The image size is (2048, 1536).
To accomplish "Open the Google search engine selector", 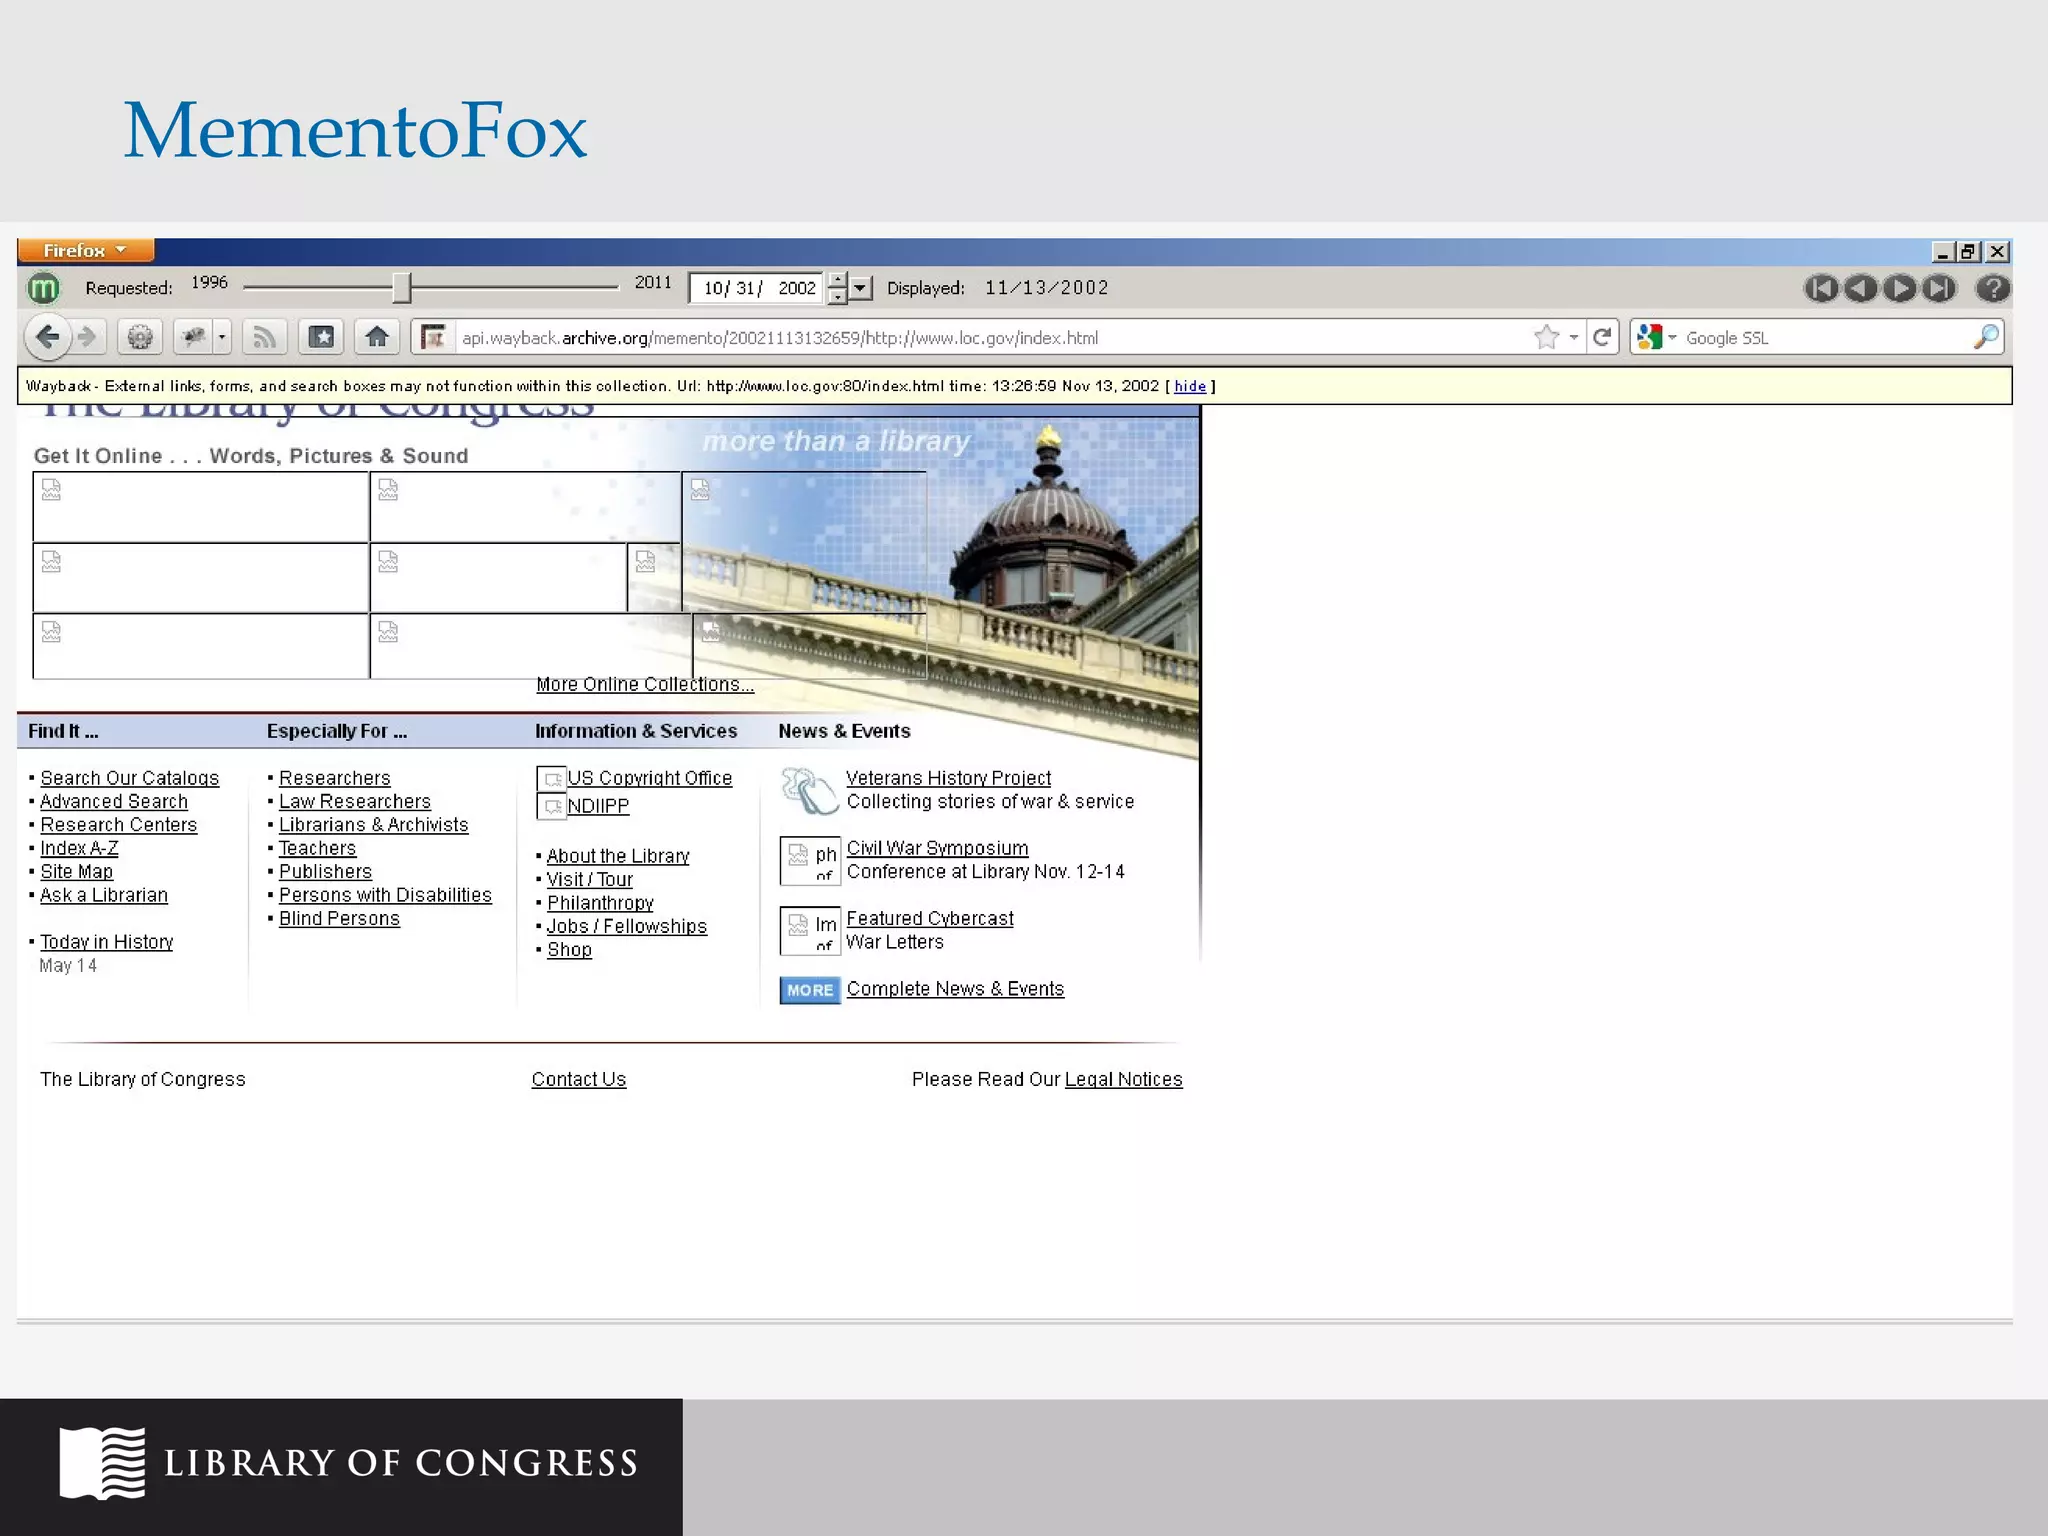I will pos(1656,338).
